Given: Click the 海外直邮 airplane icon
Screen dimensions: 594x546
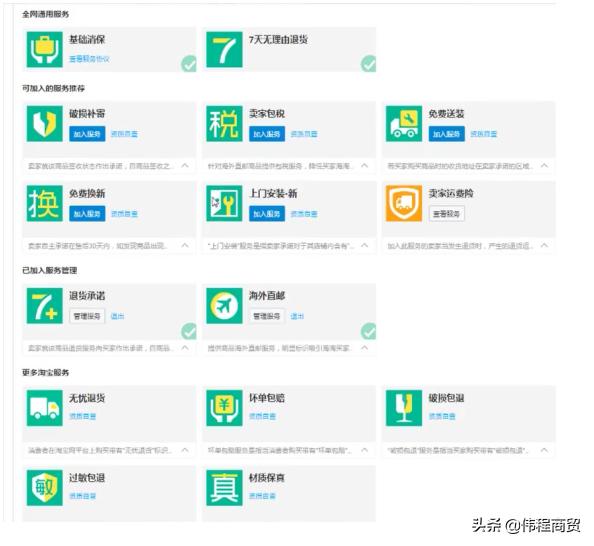Looking at the screenshot, I should [x=224, y=306].
